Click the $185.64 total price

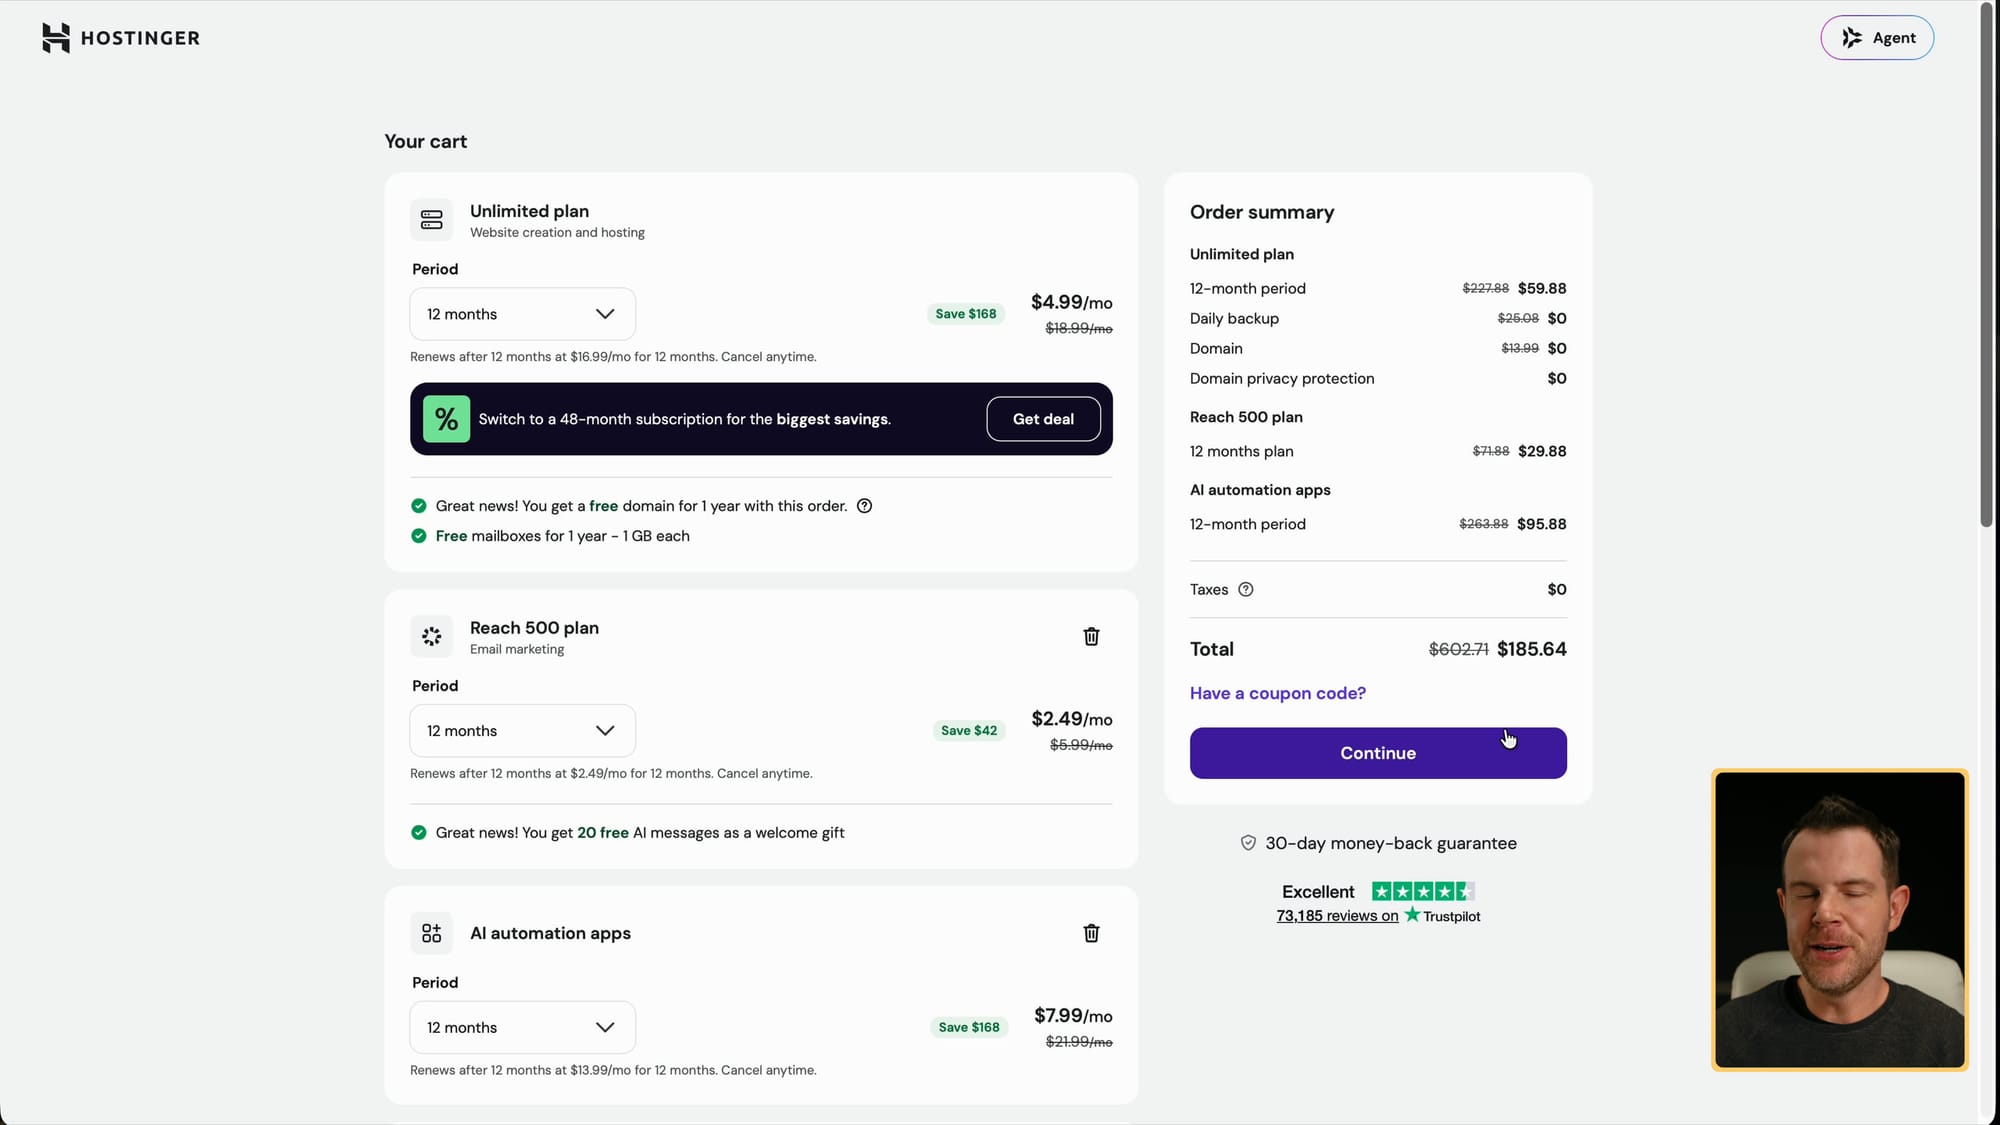1532,649
